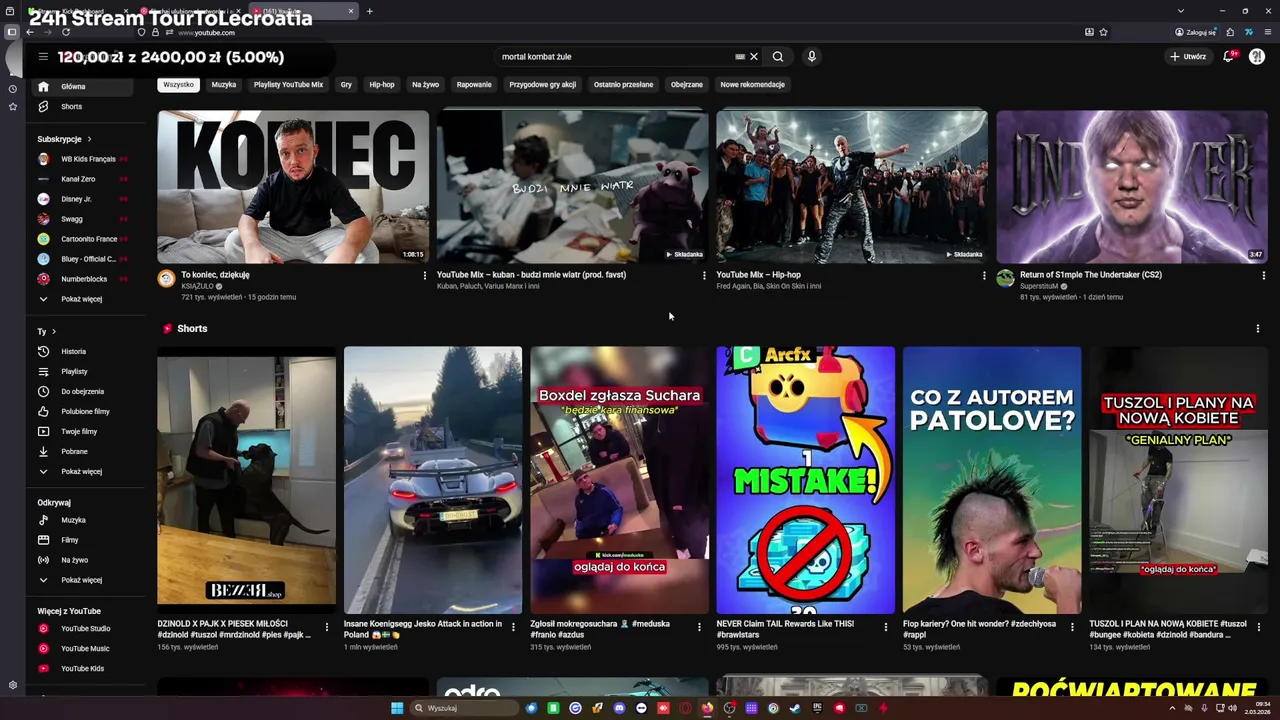Image resolution: width=1280 pixels, height=720 pixels.
Task: Open the on-screen keyboard icon in search
Action: (x=740, y=57)
